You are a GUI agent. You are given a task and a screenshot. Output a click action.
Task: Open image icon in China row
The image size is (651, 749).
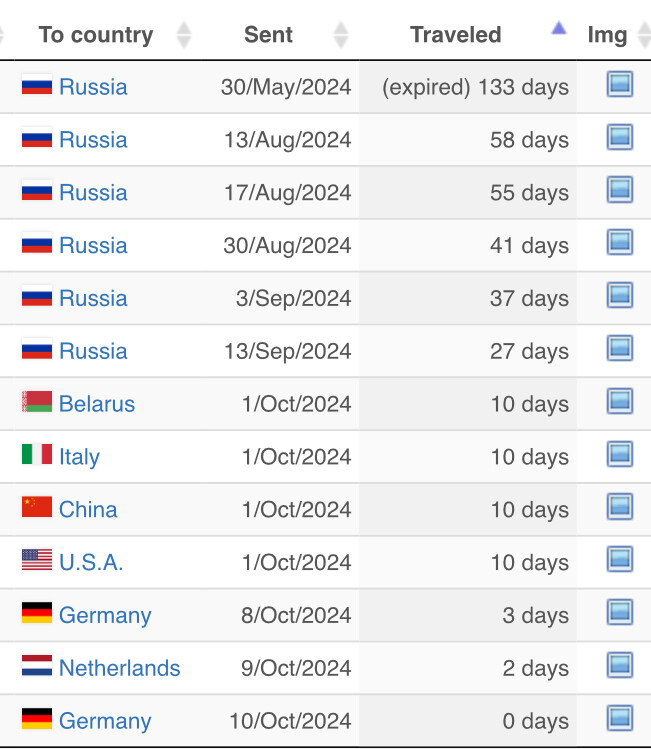(x=620, y=508)
